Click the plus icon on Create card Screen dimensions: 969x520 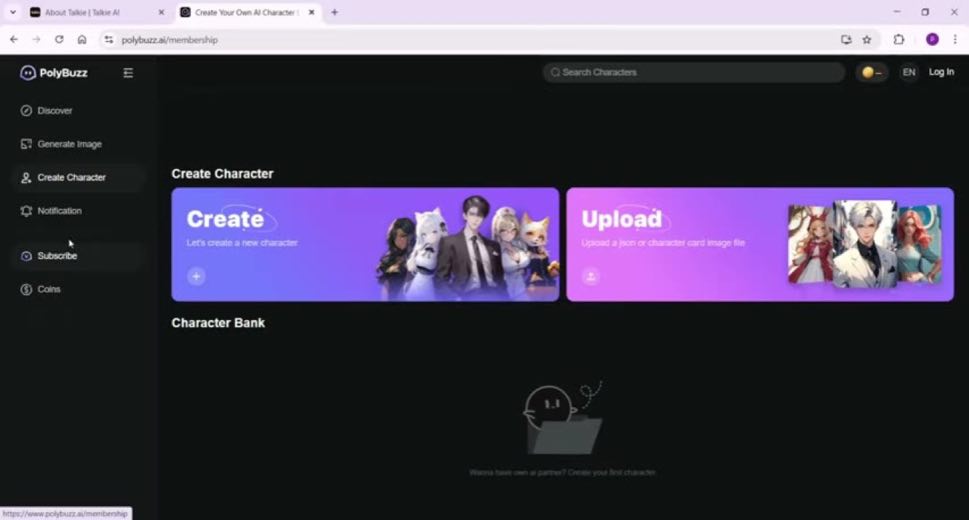[x=196, y=276]
